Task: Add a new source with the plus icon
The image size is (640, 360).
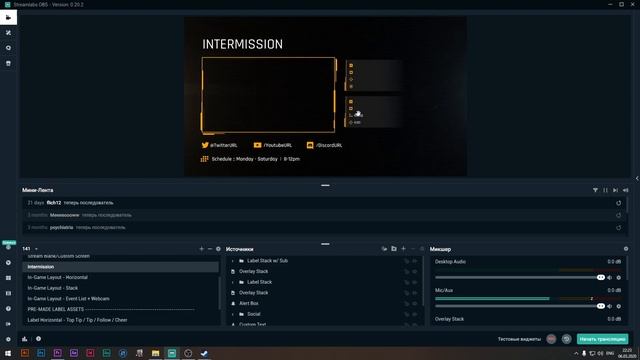Action: (x=403, y=249)
